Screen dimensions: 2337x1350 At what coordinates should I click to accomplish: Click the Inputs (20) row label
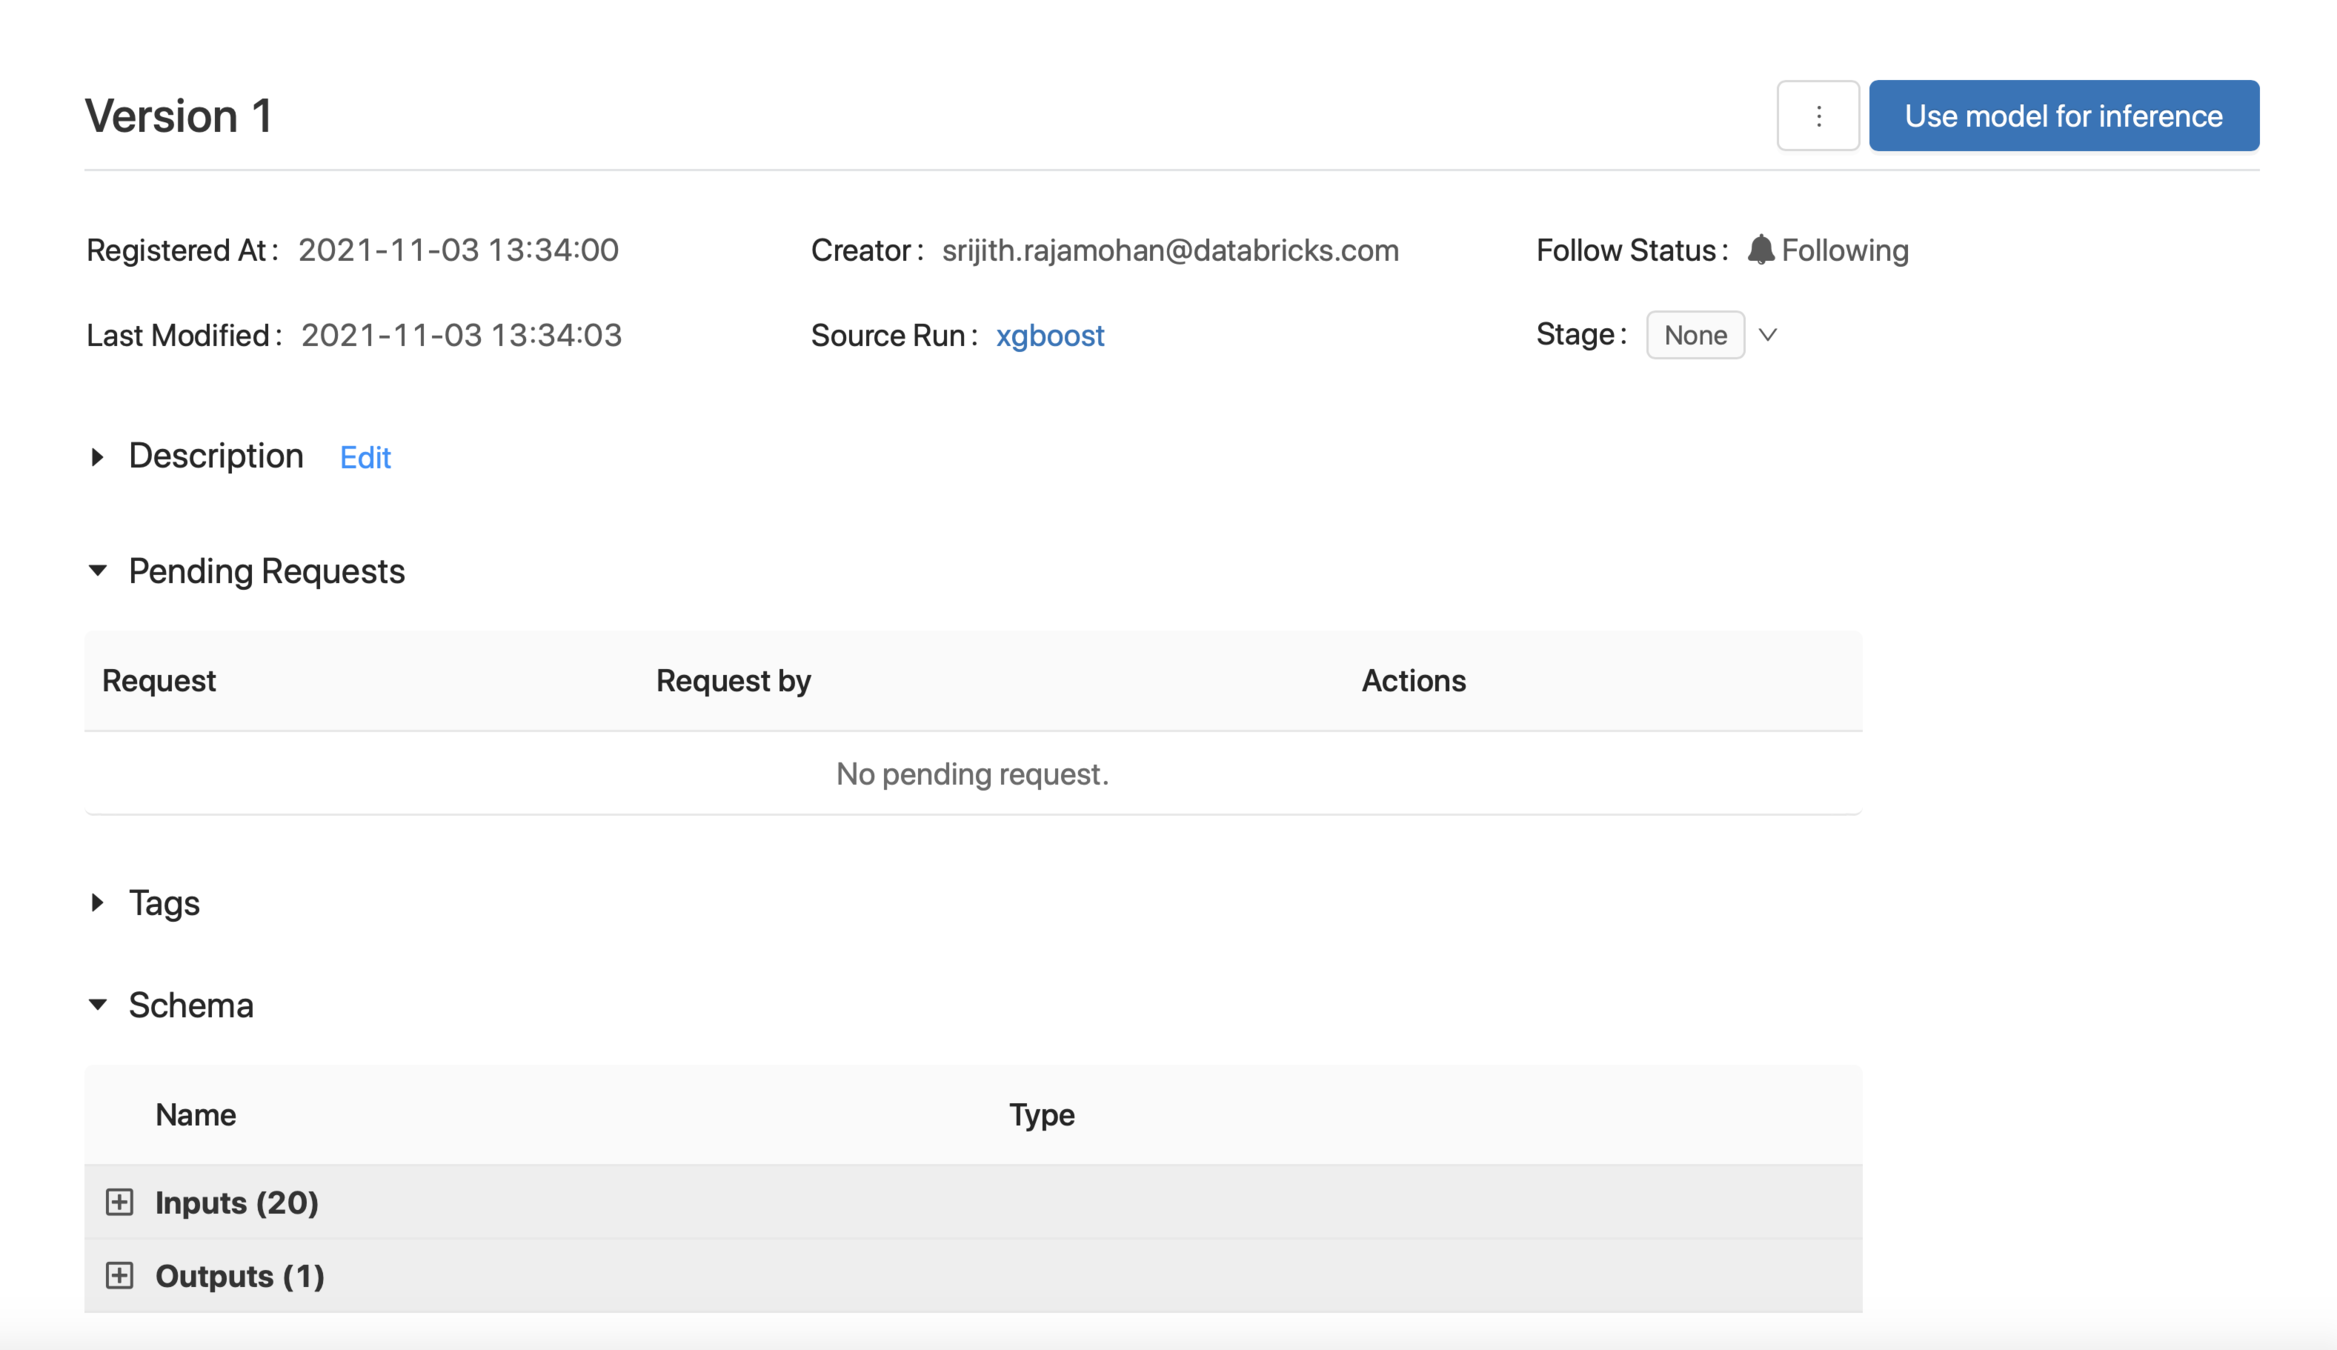tap(237, 1202)
